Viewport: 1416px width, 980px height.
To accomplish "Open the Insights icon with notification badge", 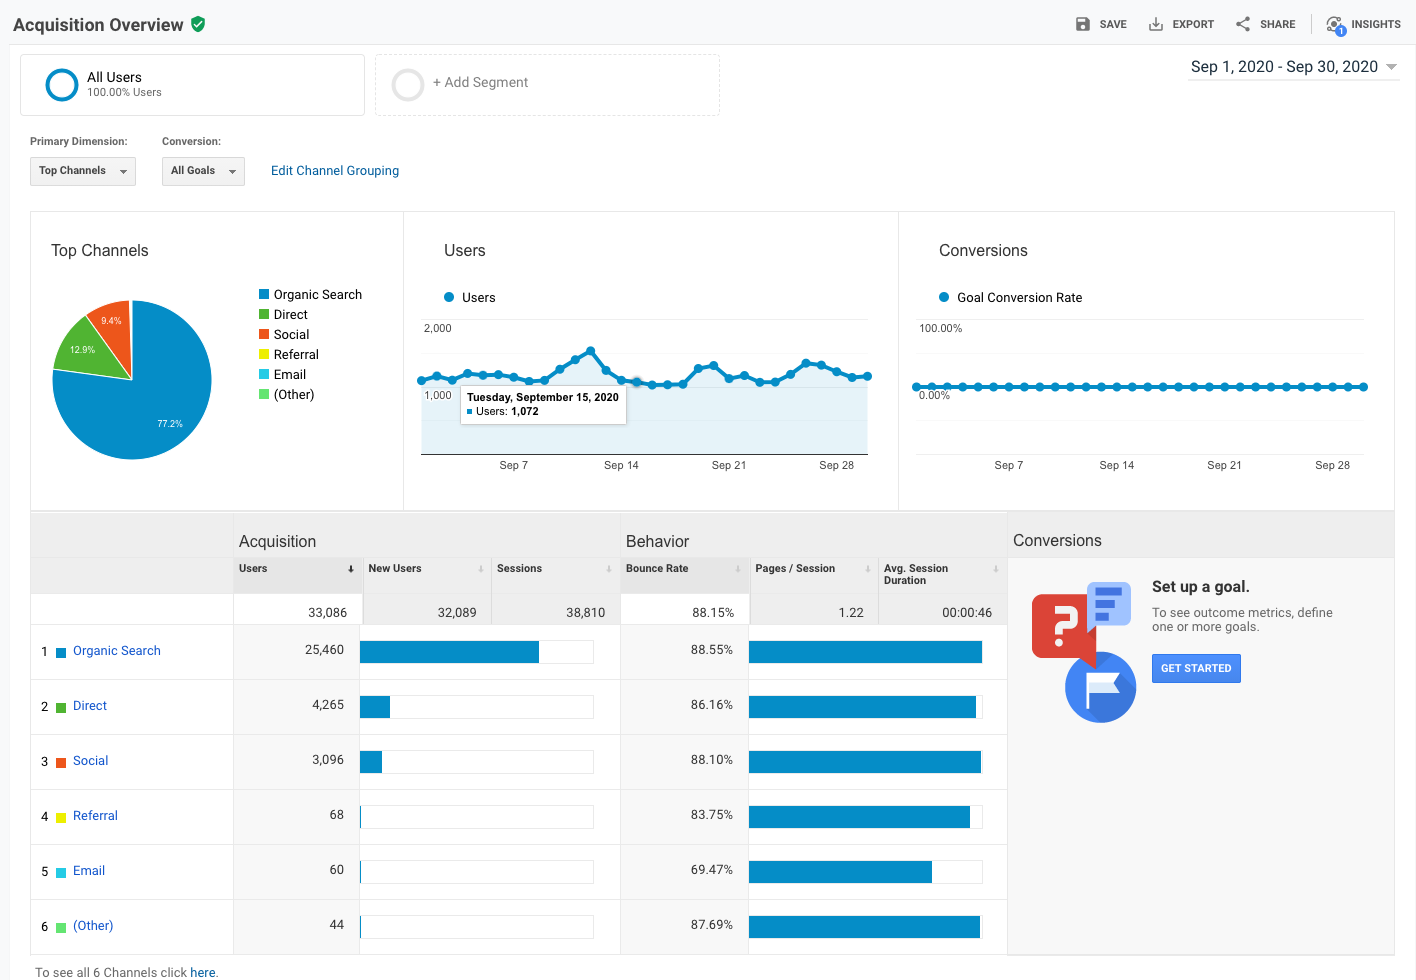I will (1335, 25).
